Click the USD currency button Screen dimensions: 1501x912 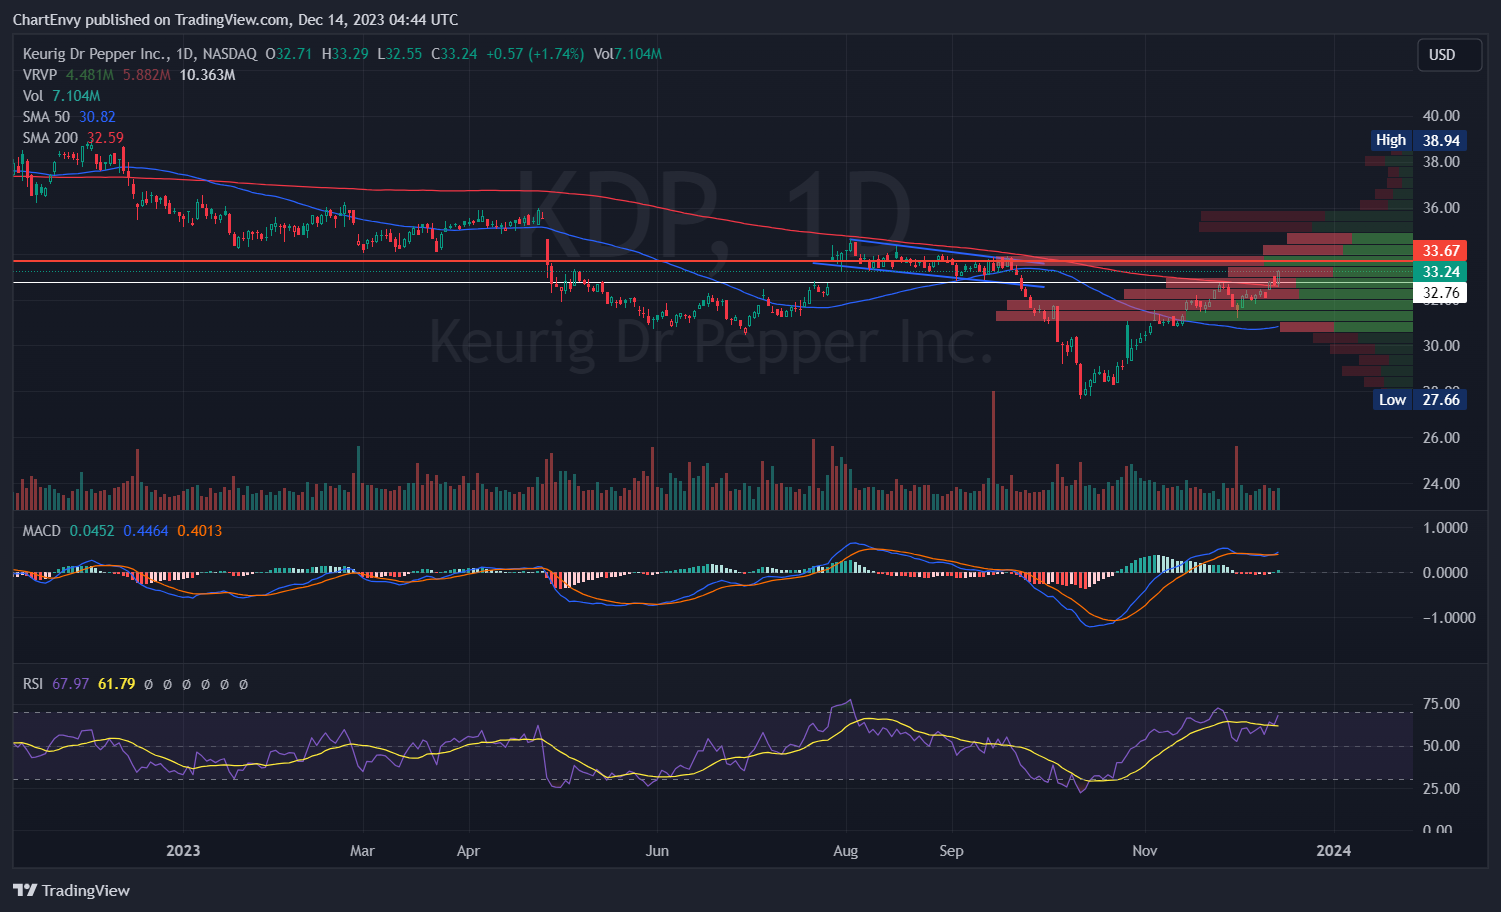click(x=1449, y=55)
